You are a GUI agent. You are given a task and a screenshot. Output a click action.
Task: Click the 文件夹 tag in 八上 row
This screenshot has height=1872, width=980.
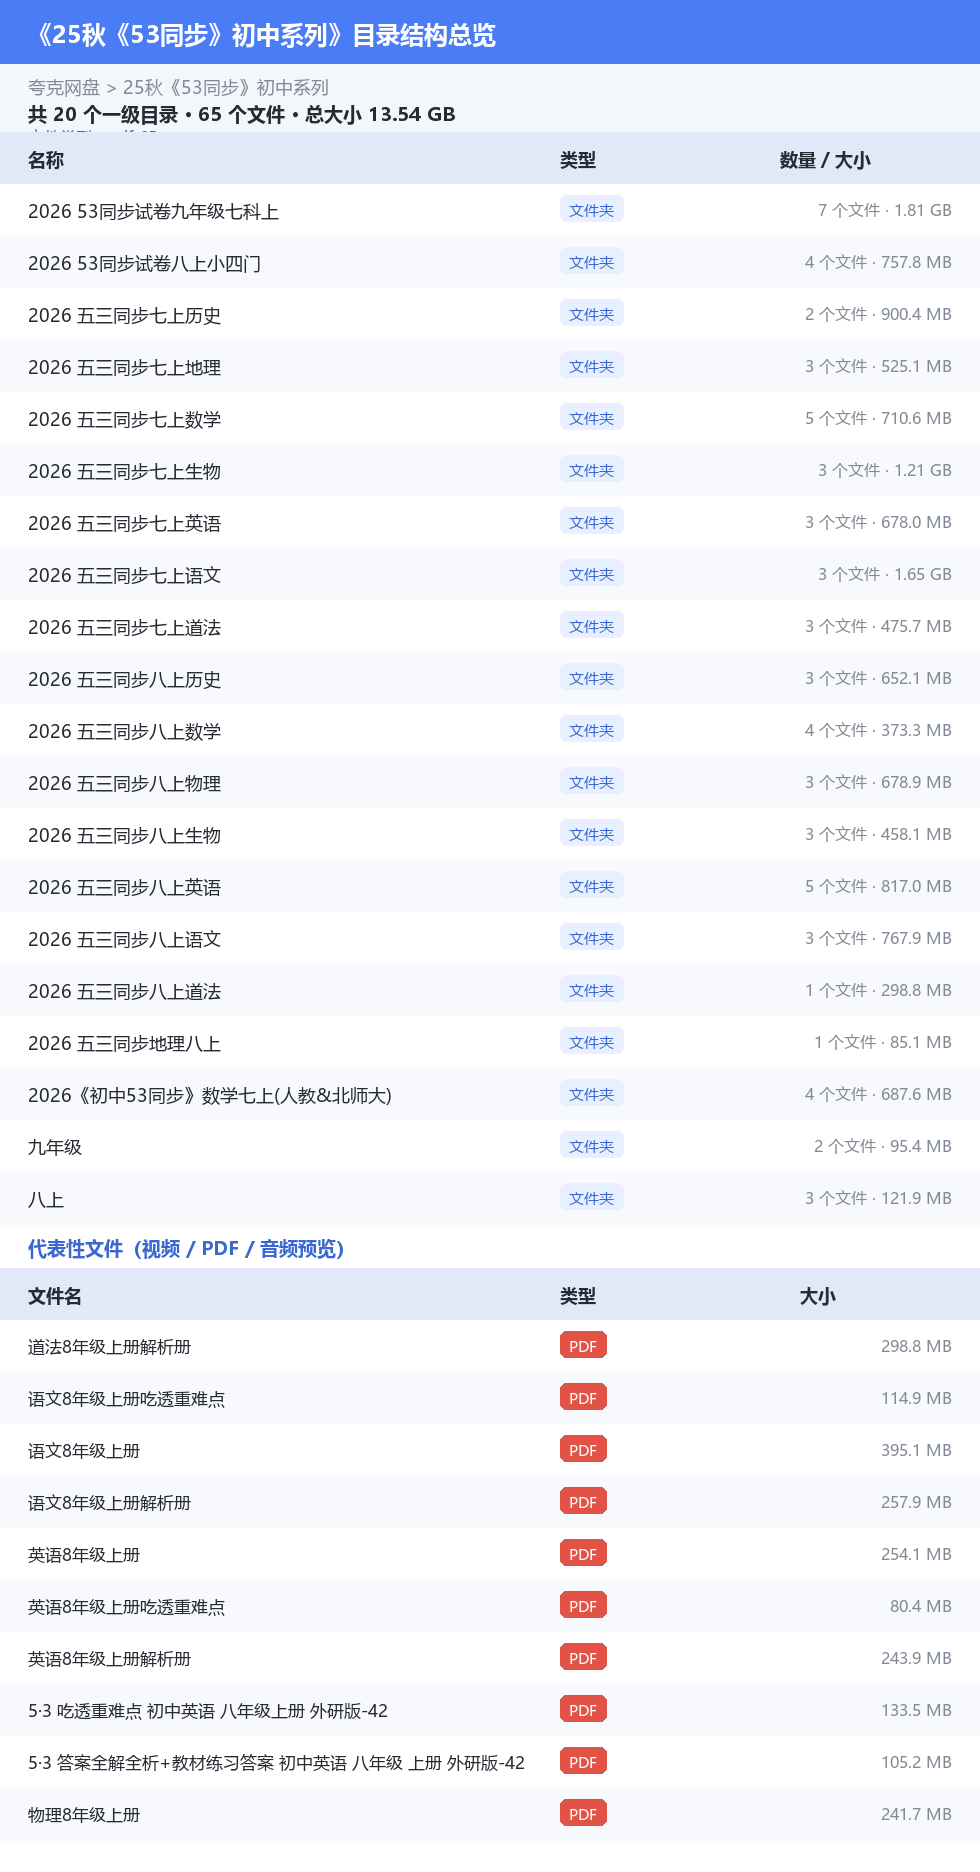[x=592, y=1198]
